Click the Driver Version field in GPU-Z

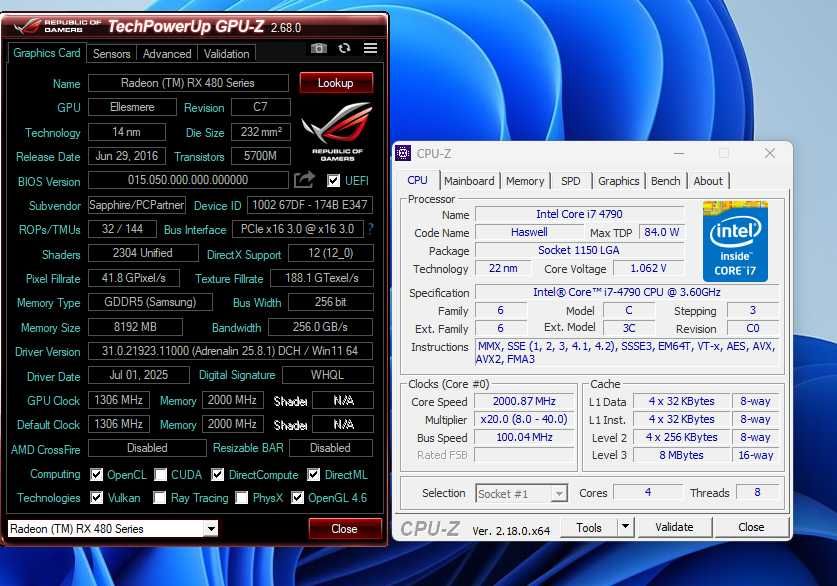pyautogui.click(x=230, y=351)
